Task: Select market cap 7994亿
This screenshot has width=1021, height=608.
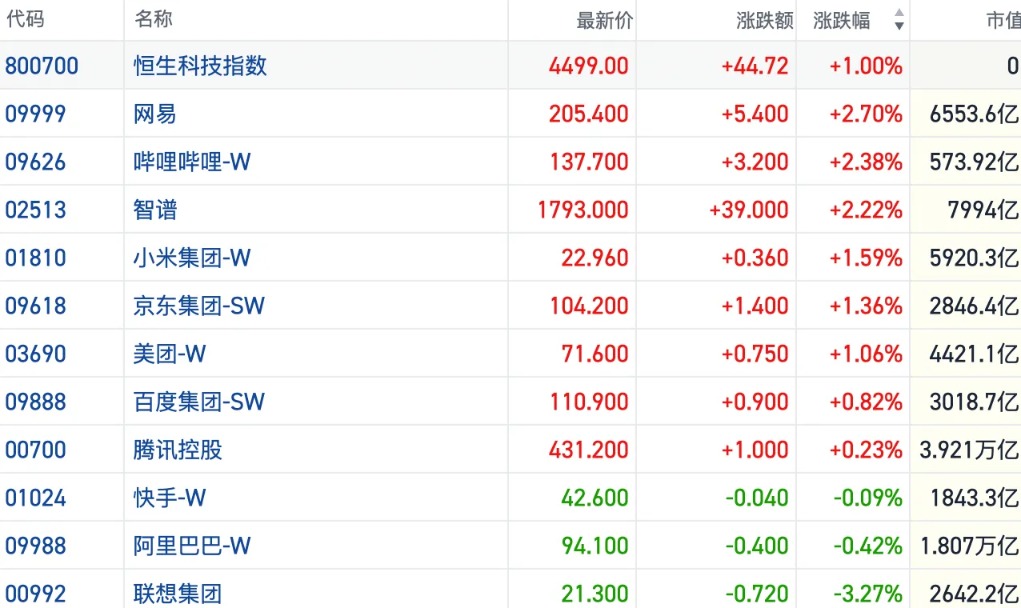Action: pos(983,210)
